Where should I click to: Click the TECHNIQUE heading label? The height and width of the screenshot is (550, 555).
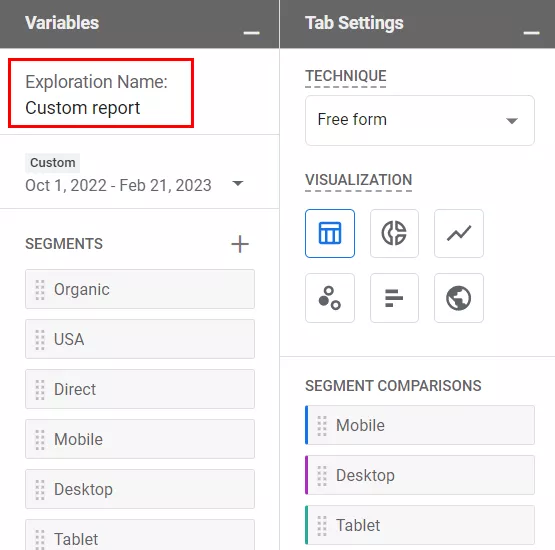tap(346, 76)
